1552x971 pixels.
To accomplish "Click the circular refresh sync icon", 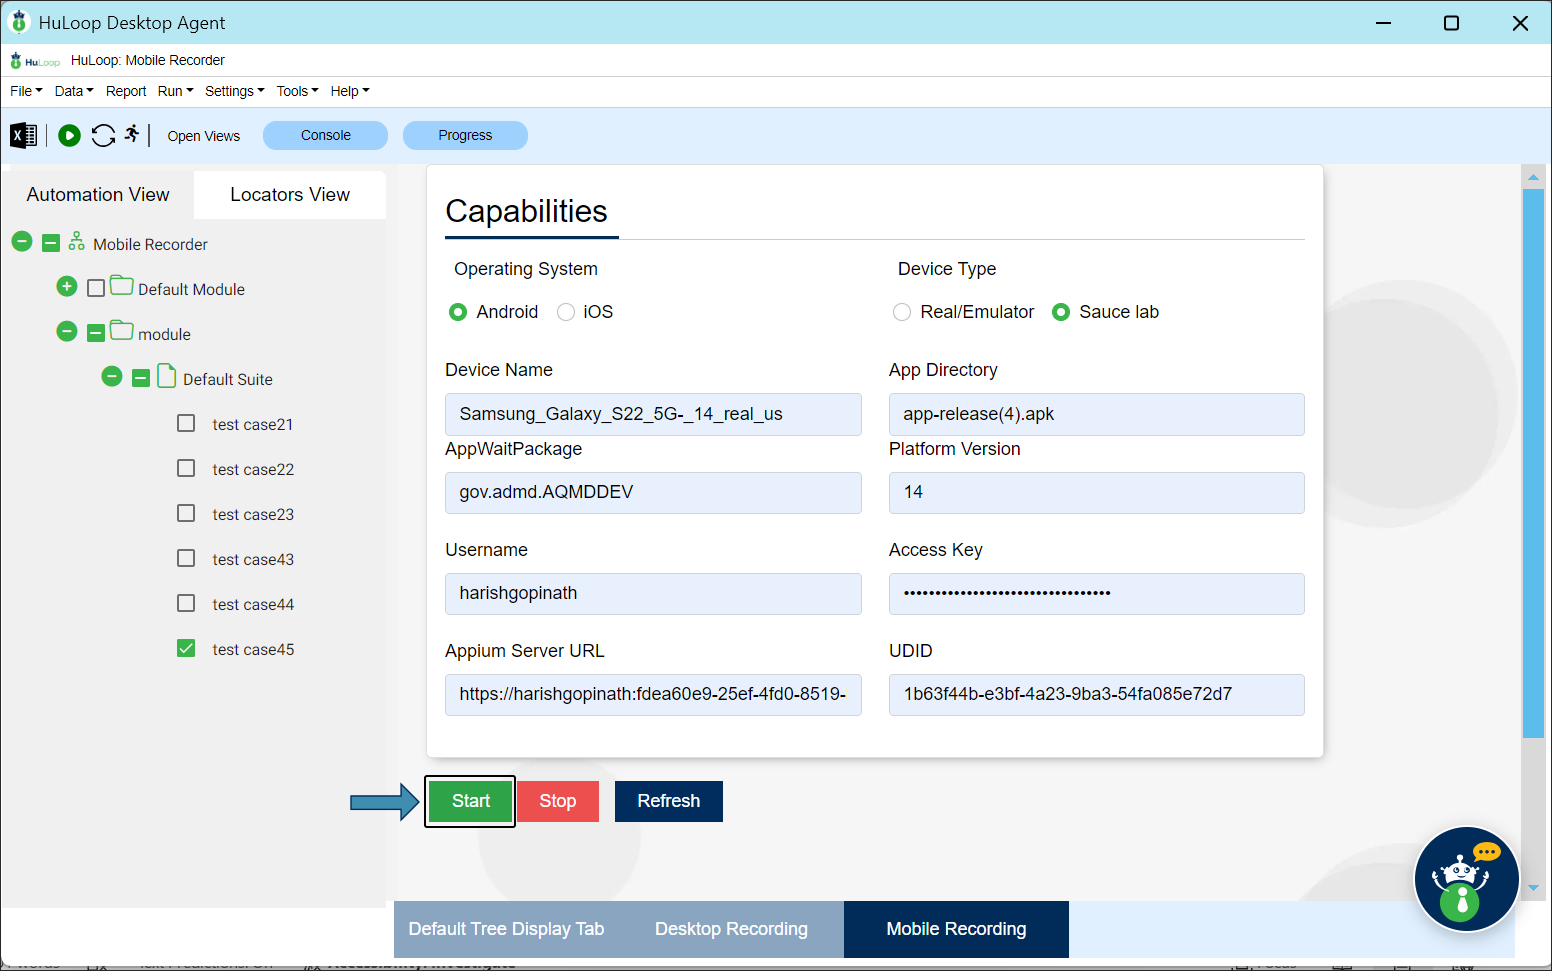I will [x=103, y=135].
